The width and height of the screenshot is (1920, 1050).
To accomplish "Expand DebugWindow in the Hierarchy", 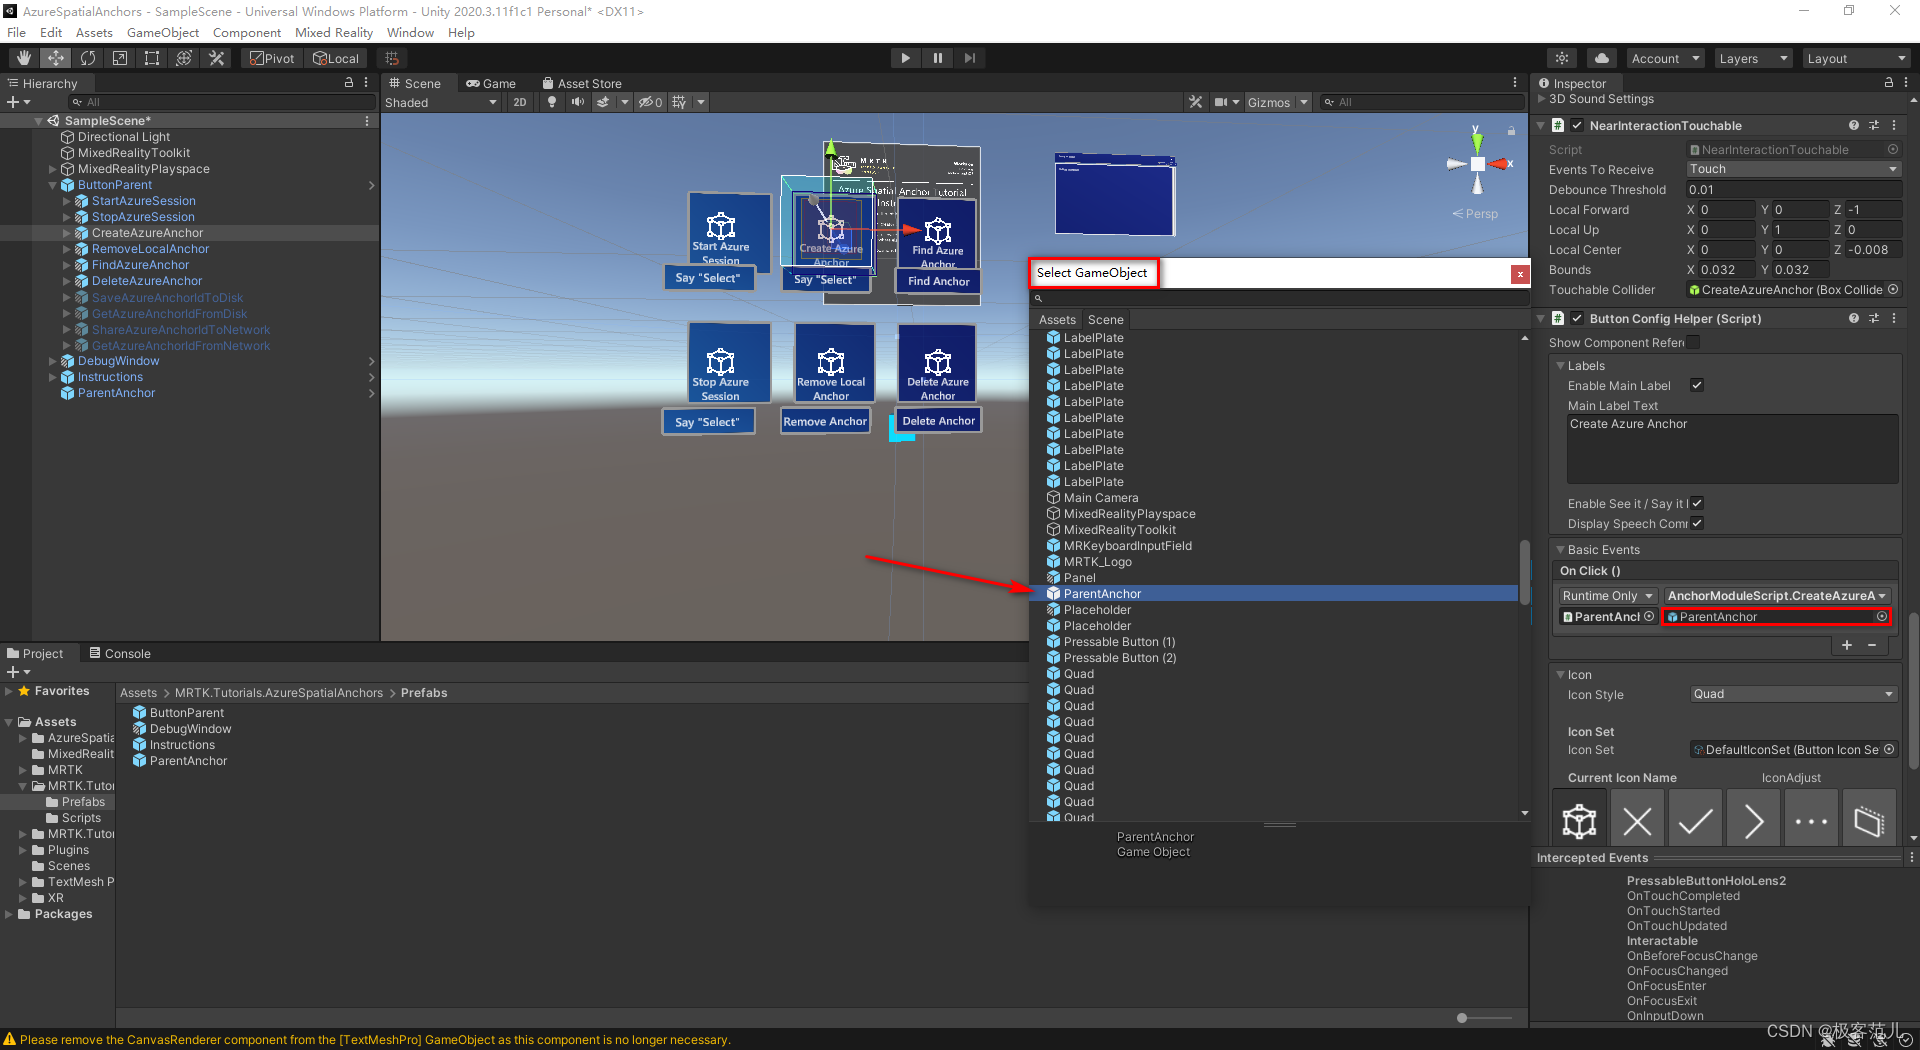I will (53, 361).
